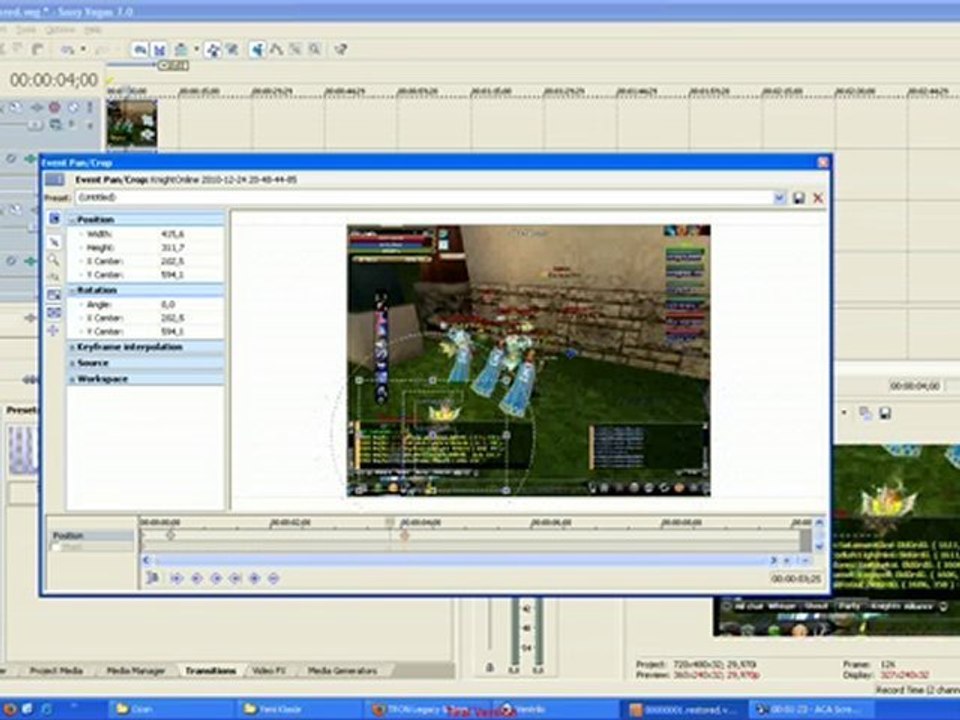Click the red Mute icon on video track header

[x=54, y=107]
